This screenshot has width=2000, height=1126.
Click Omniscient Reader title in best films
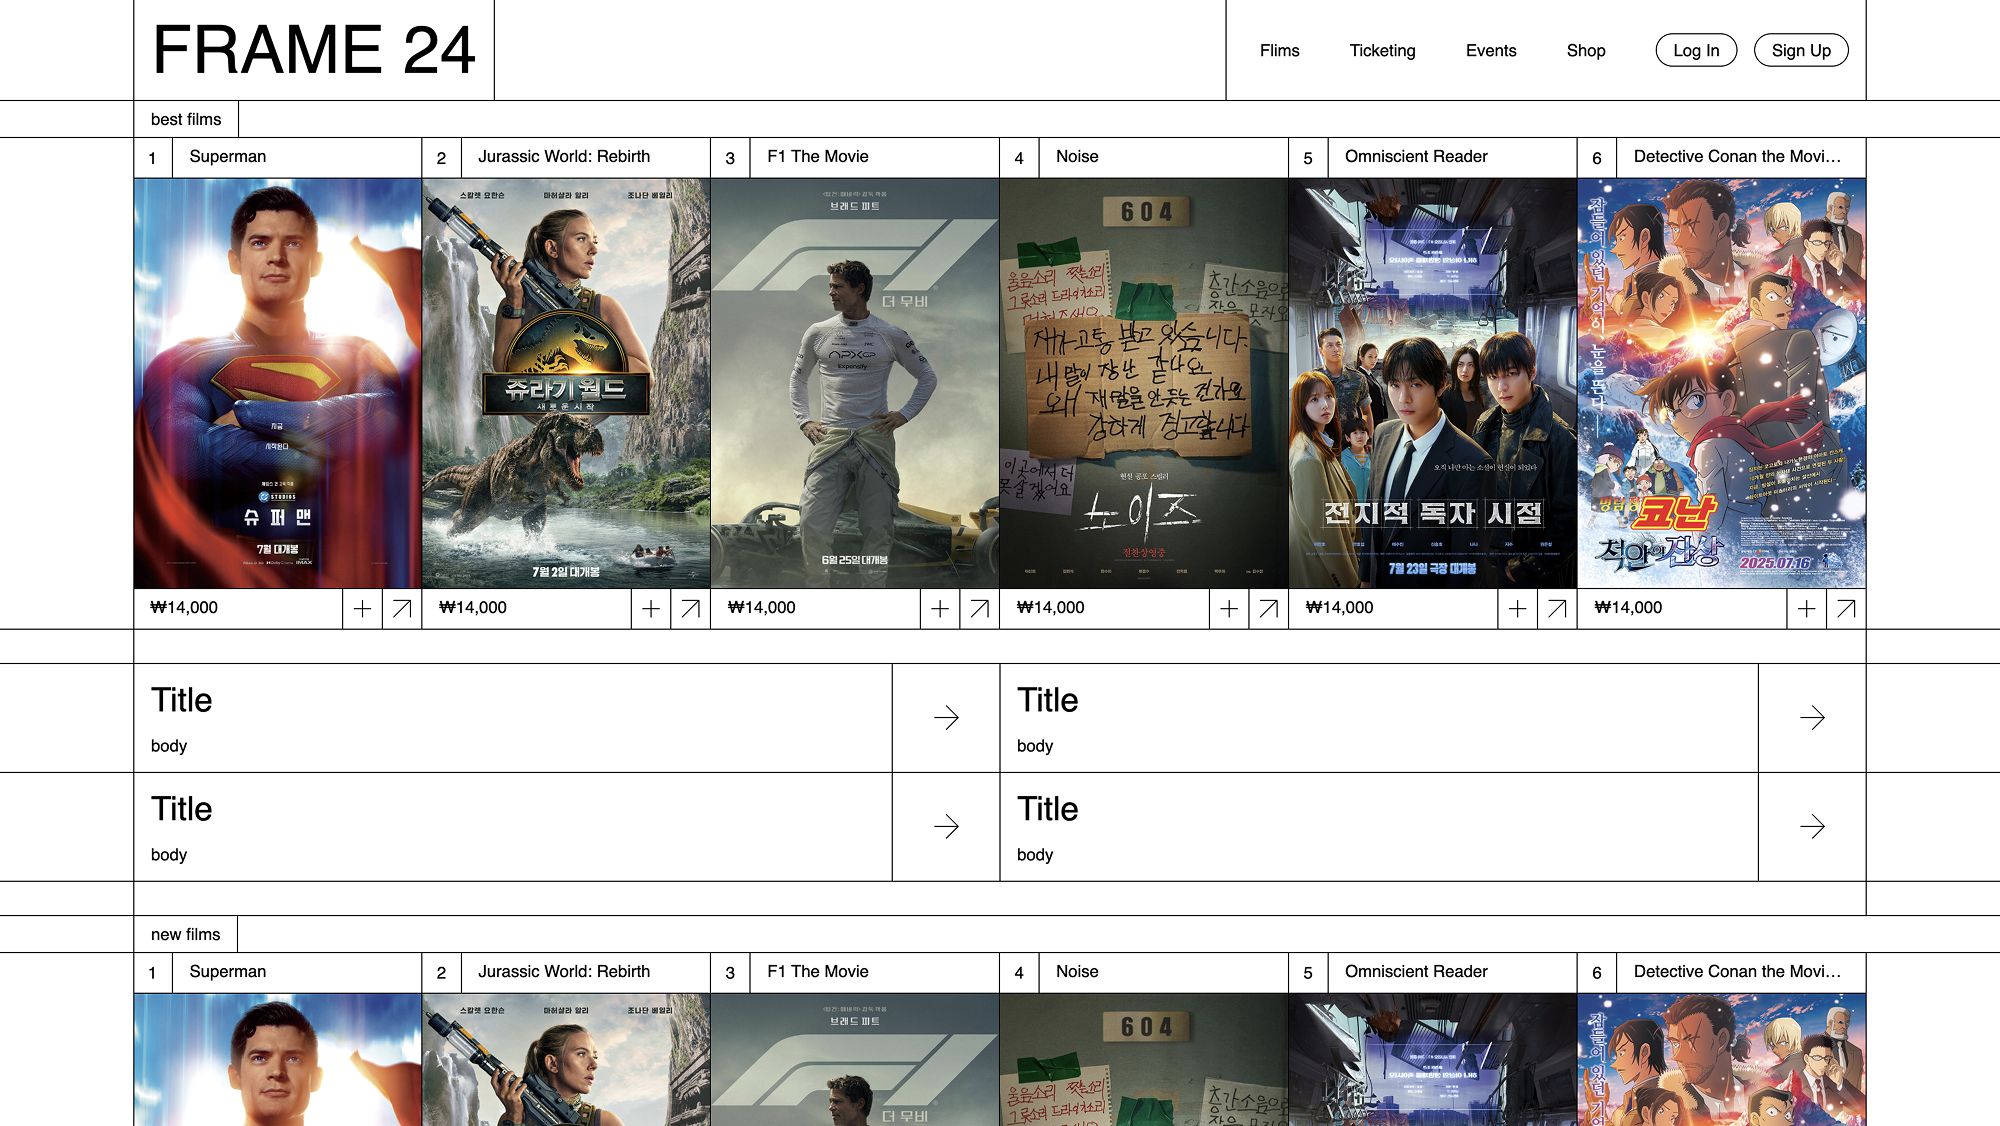pos(1416,157)
